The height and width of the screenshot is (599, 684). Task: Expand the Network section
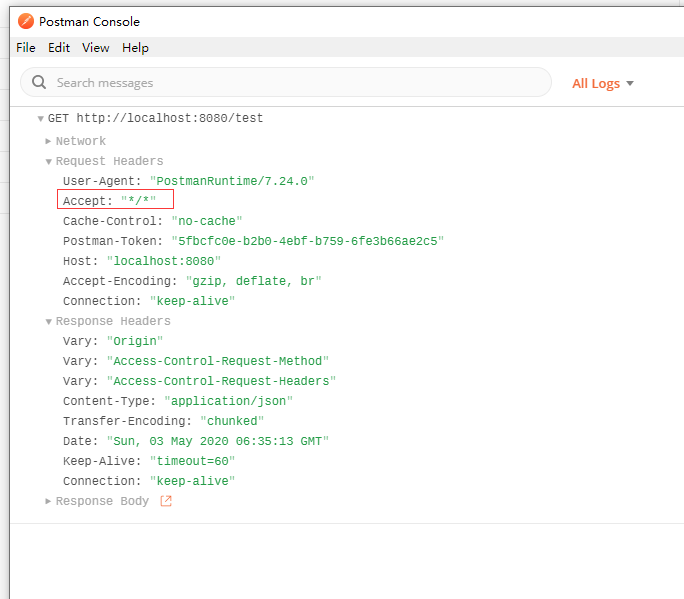(x=48, y=141)
